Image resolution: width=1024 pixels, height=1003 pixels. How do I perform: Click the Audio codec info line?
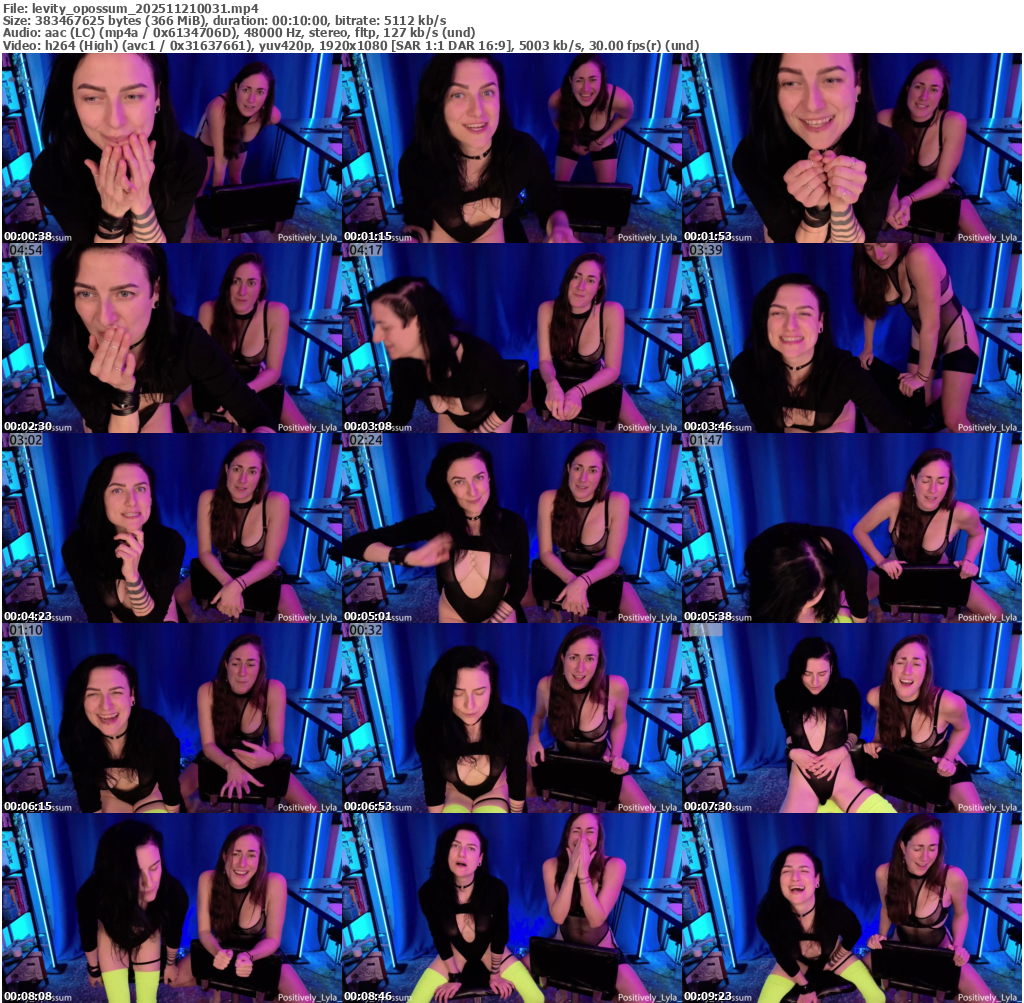click(238, 32)
